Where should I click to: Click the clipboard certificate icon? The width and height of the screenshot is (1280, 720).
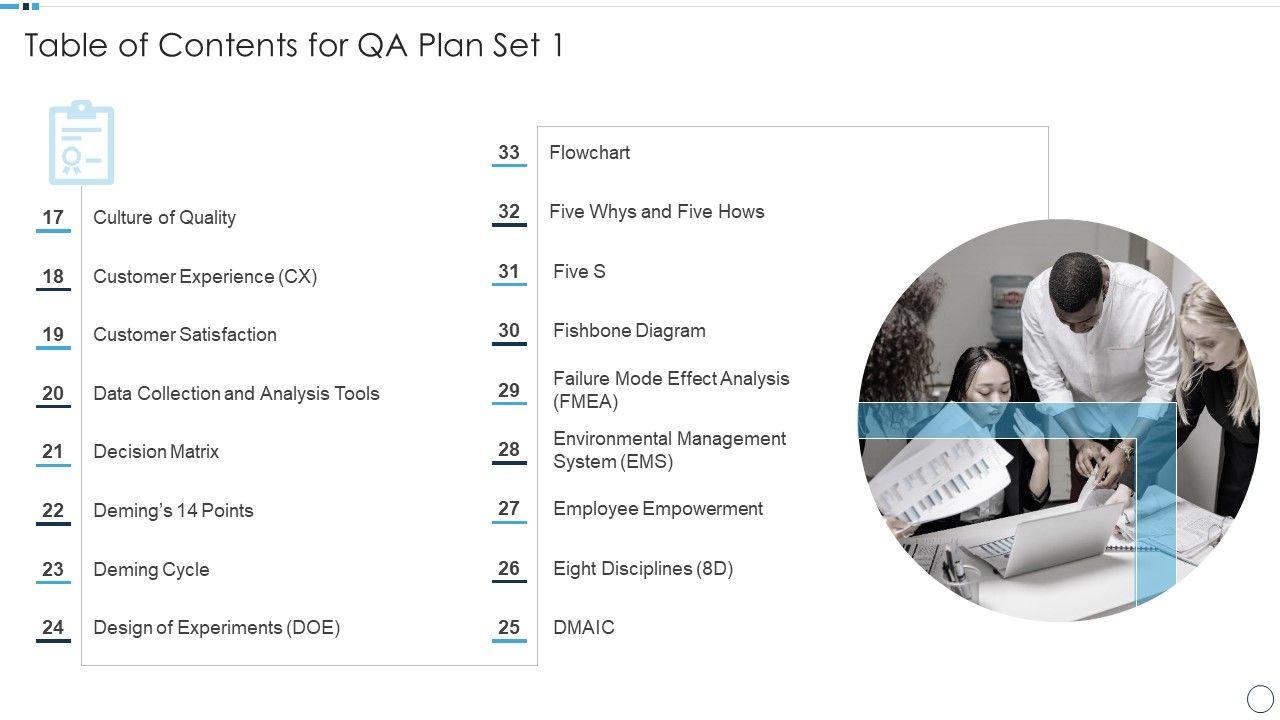coord(81,142)
